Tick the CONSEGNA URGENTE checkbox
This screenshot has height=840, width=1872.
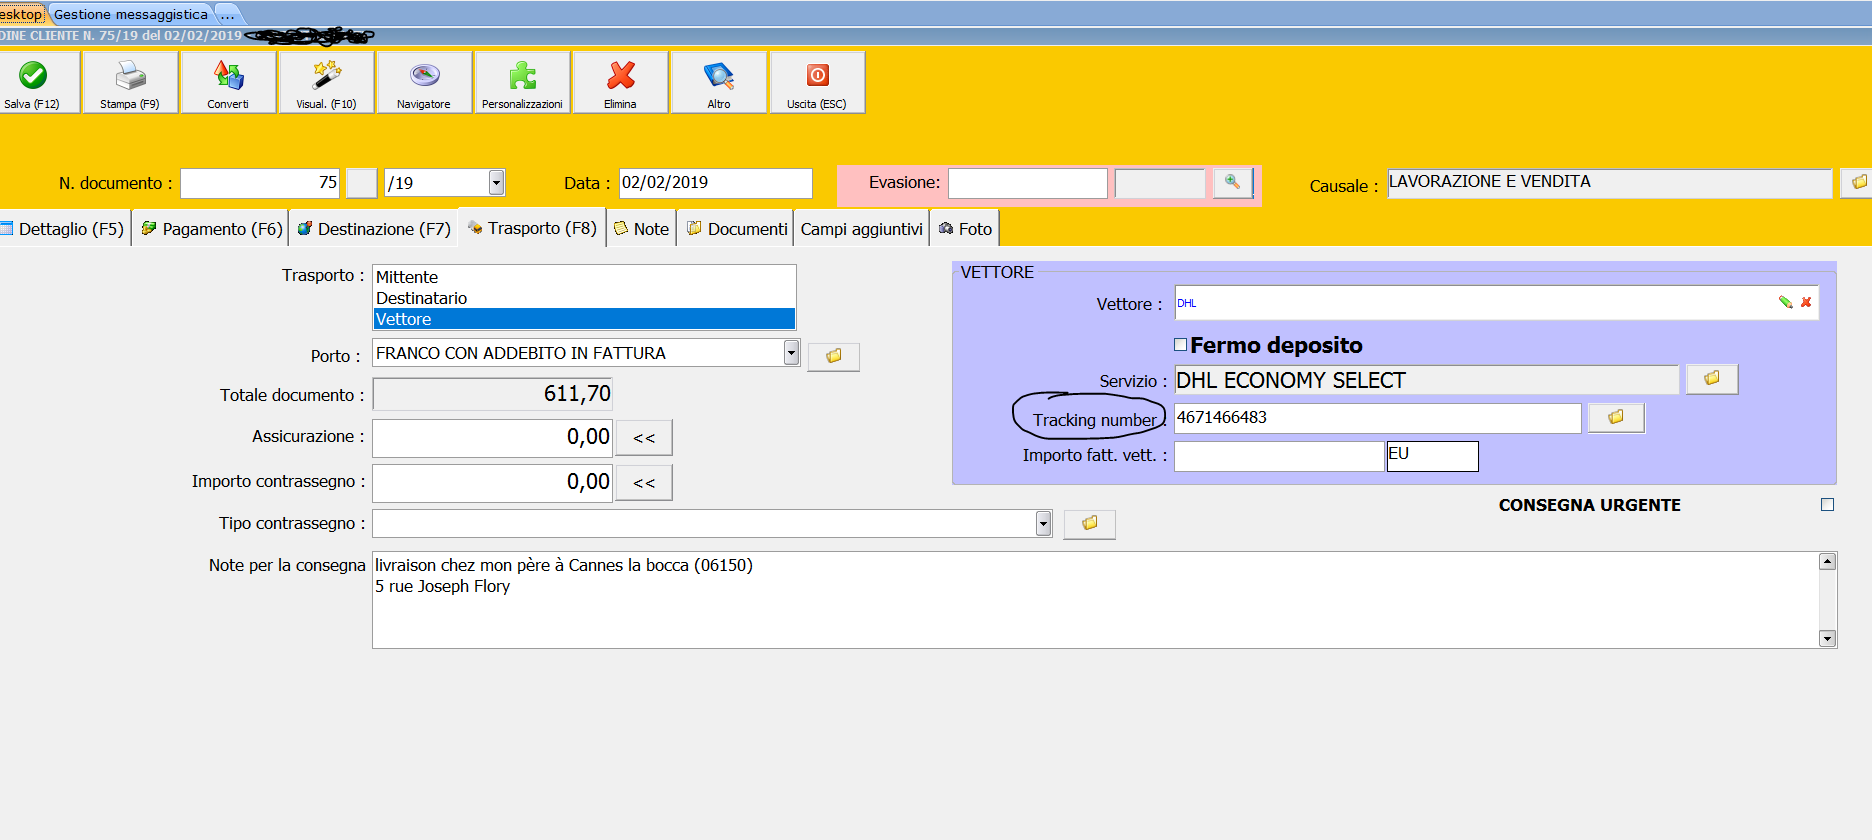coord(1828,505)
